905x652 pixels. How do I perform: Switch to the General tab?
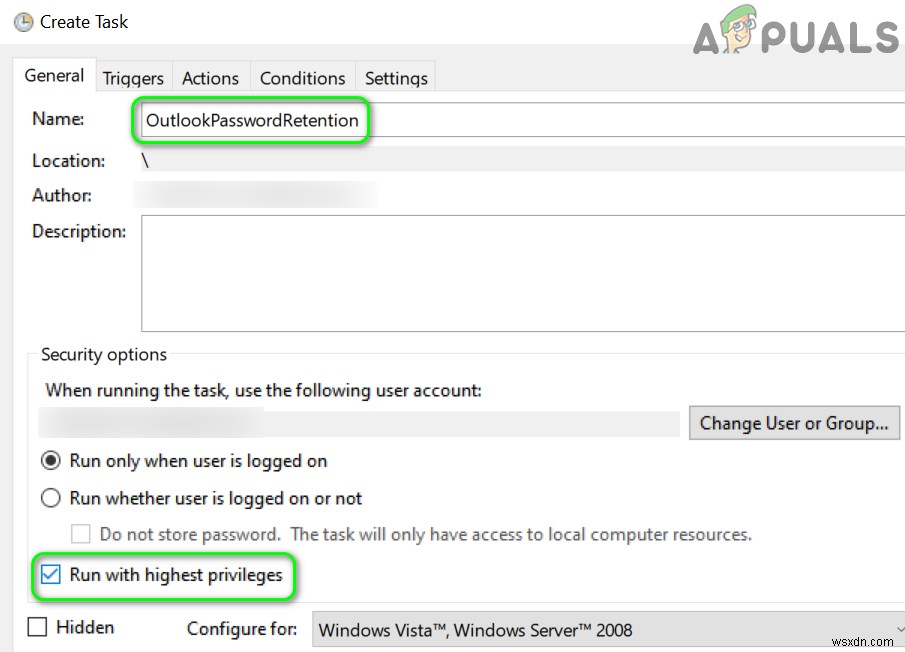pos(54,76)
